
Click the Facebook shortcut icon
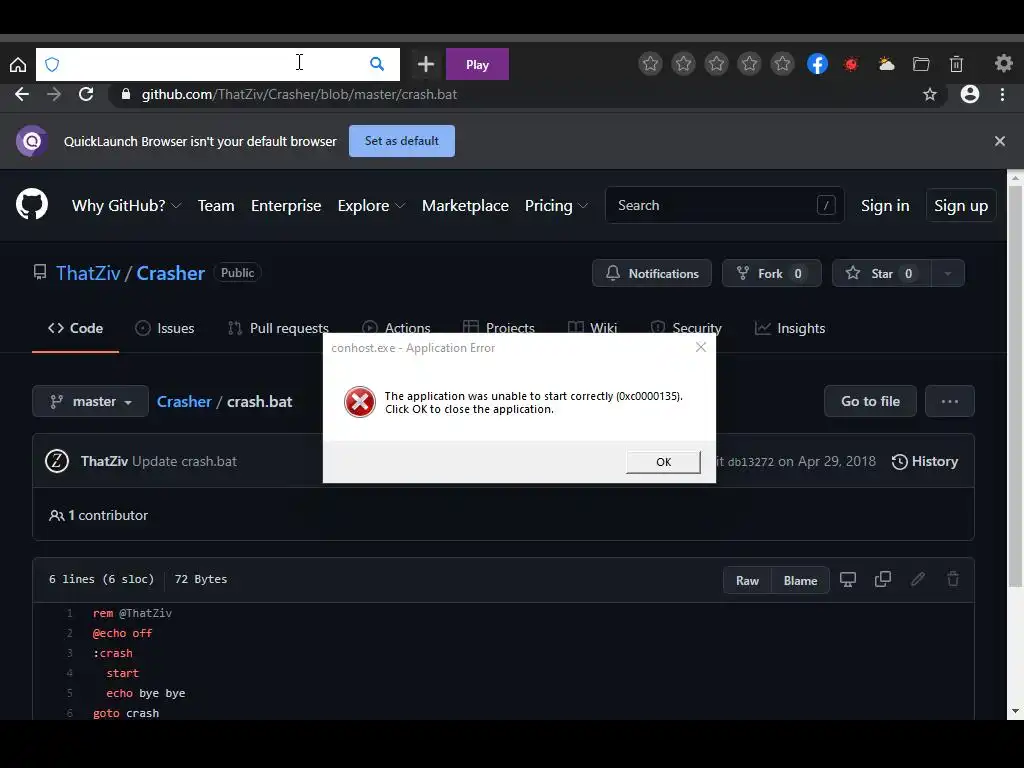[818, 63]
